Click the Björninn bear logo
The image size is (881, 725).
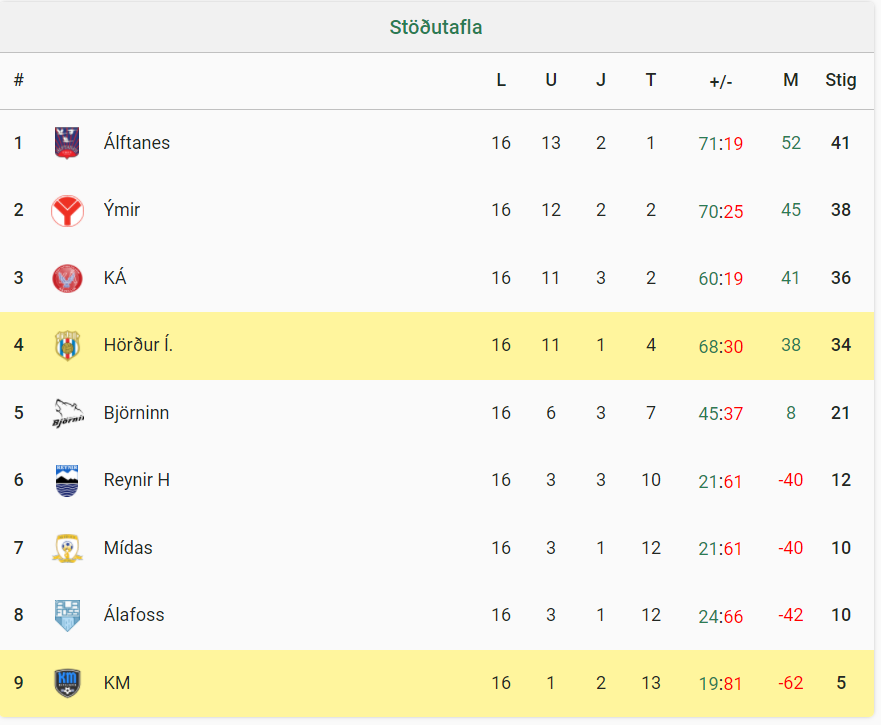coord(68,413)
